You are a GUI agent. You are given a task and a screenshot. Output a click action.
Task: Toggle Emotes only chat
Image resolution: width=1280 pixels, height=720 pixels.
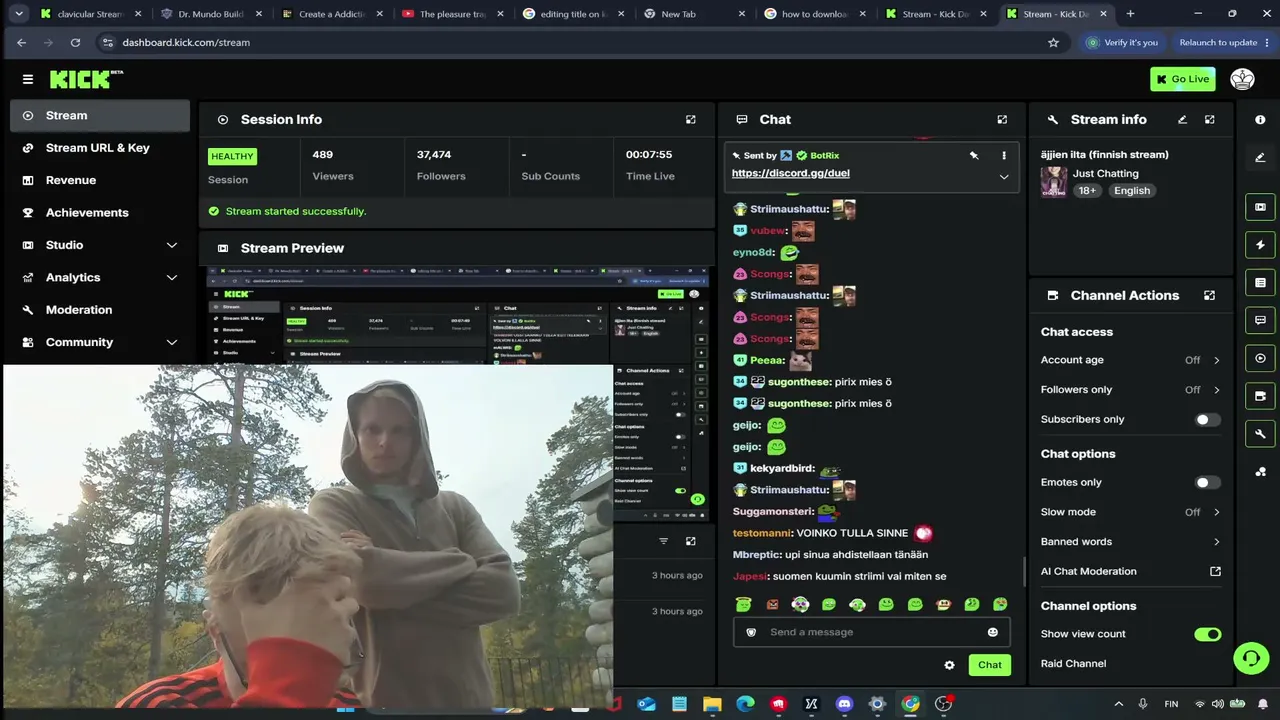click(x=1207, y=483)
